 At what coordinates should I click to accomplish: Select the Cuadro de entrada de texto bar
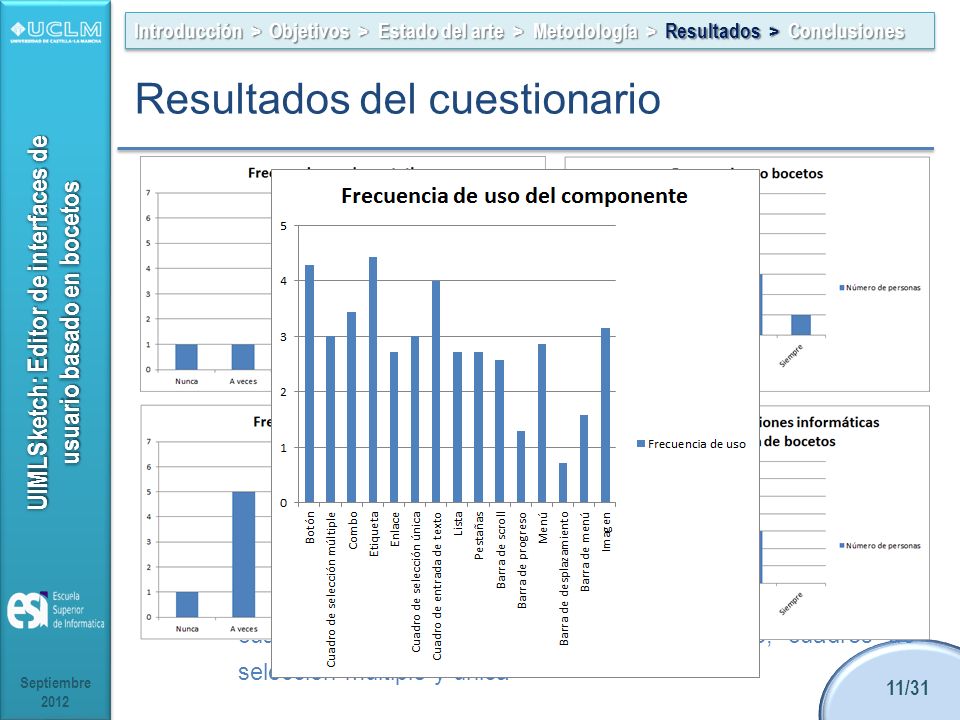[436, 392]
